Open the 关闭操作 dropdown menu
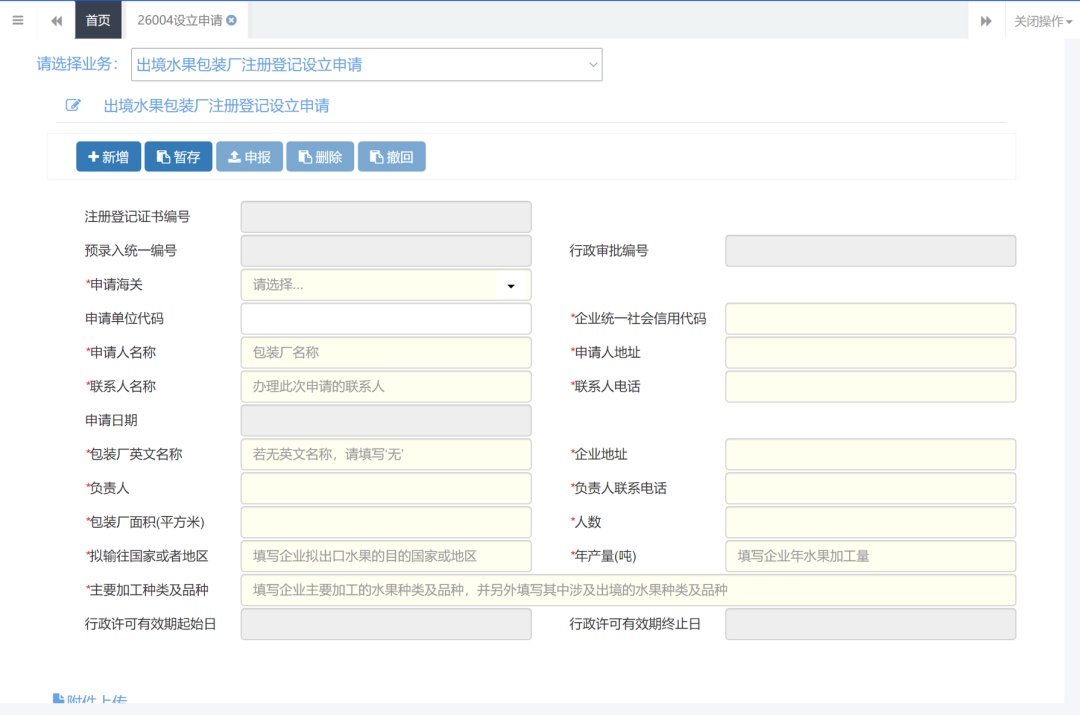The width and height of the screenshot is (1080, 715). click(x=1042, y=21)
